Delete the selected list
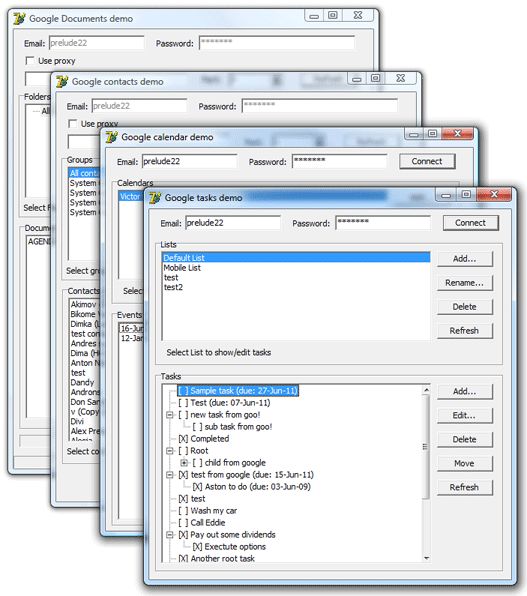Screen dimensions: 527x596 click(x=465, y=307)
